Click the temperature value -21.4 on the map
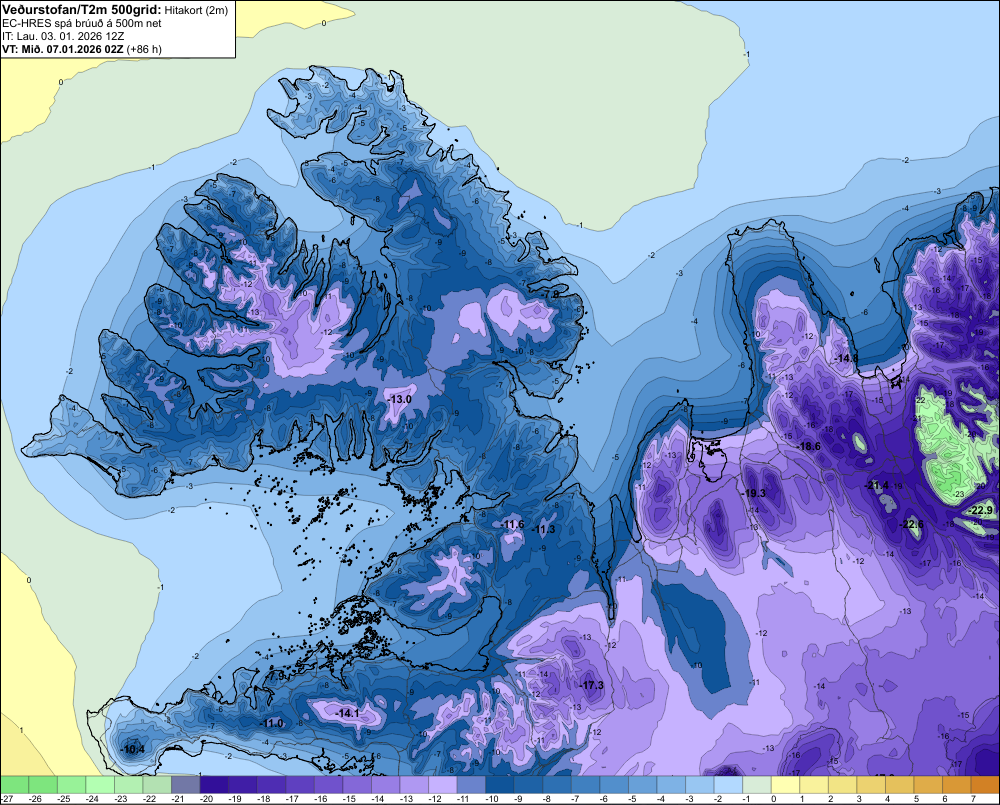The width and height of the screenshot is (1000, 805). (x=876, y=485)
